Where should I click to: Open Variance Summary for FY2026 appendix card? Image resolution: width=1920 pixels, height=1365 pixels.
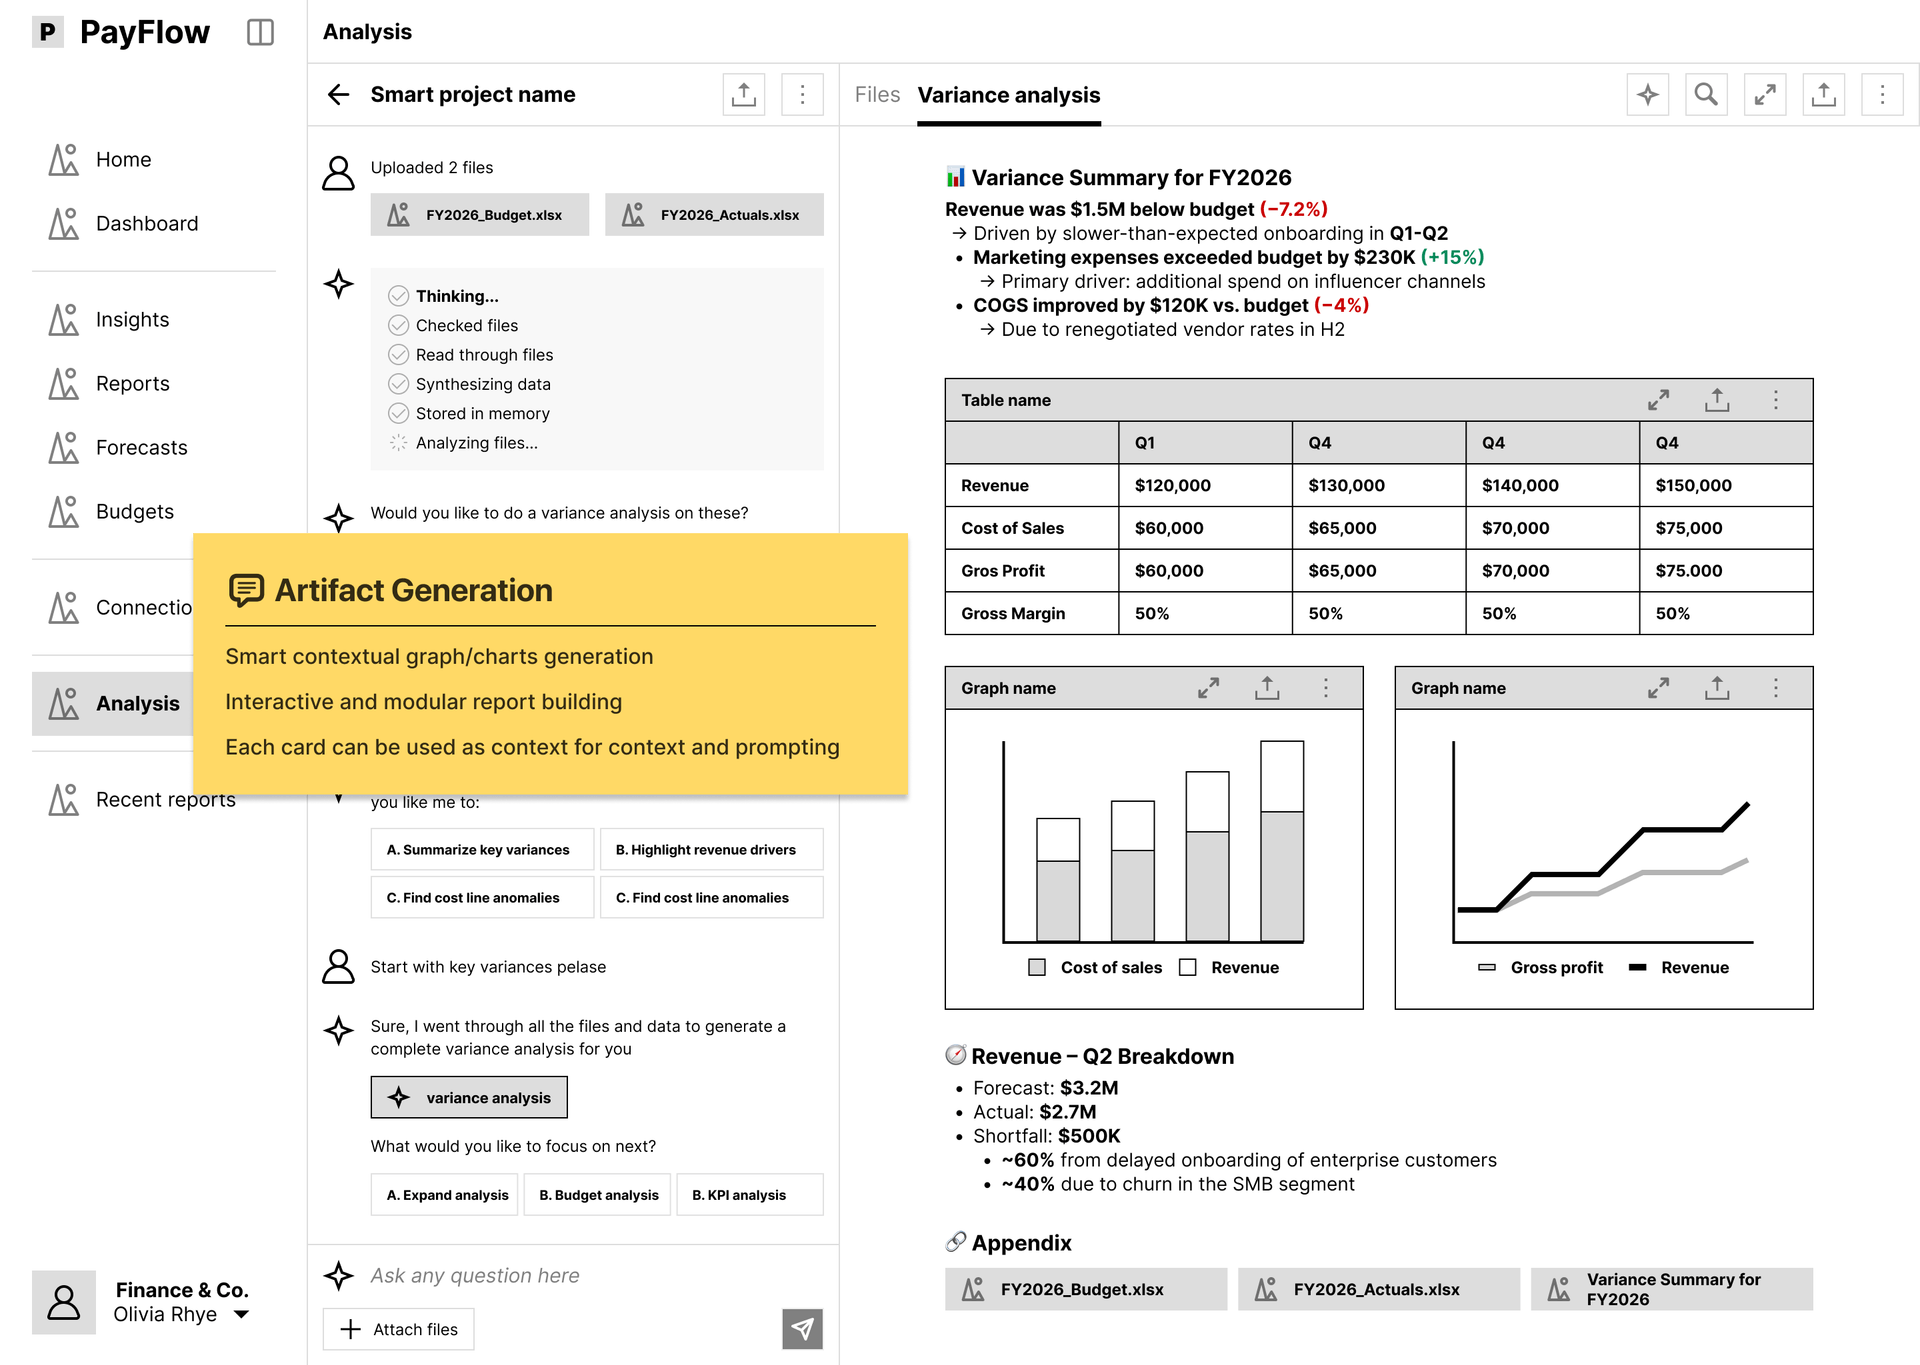coord(1672,1289)
